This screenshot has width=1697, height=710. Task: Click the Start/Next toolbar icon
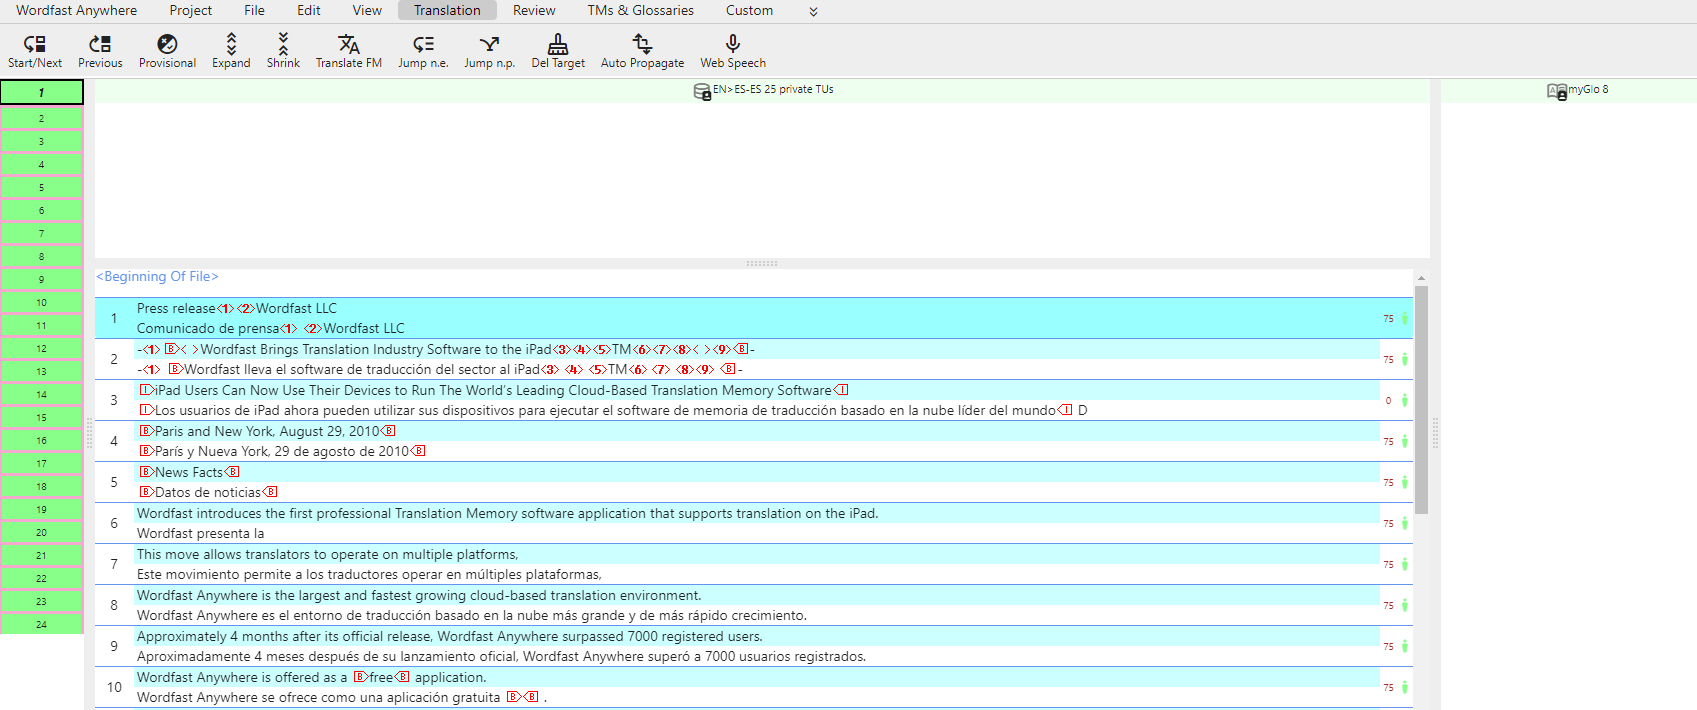pos(35,43)
